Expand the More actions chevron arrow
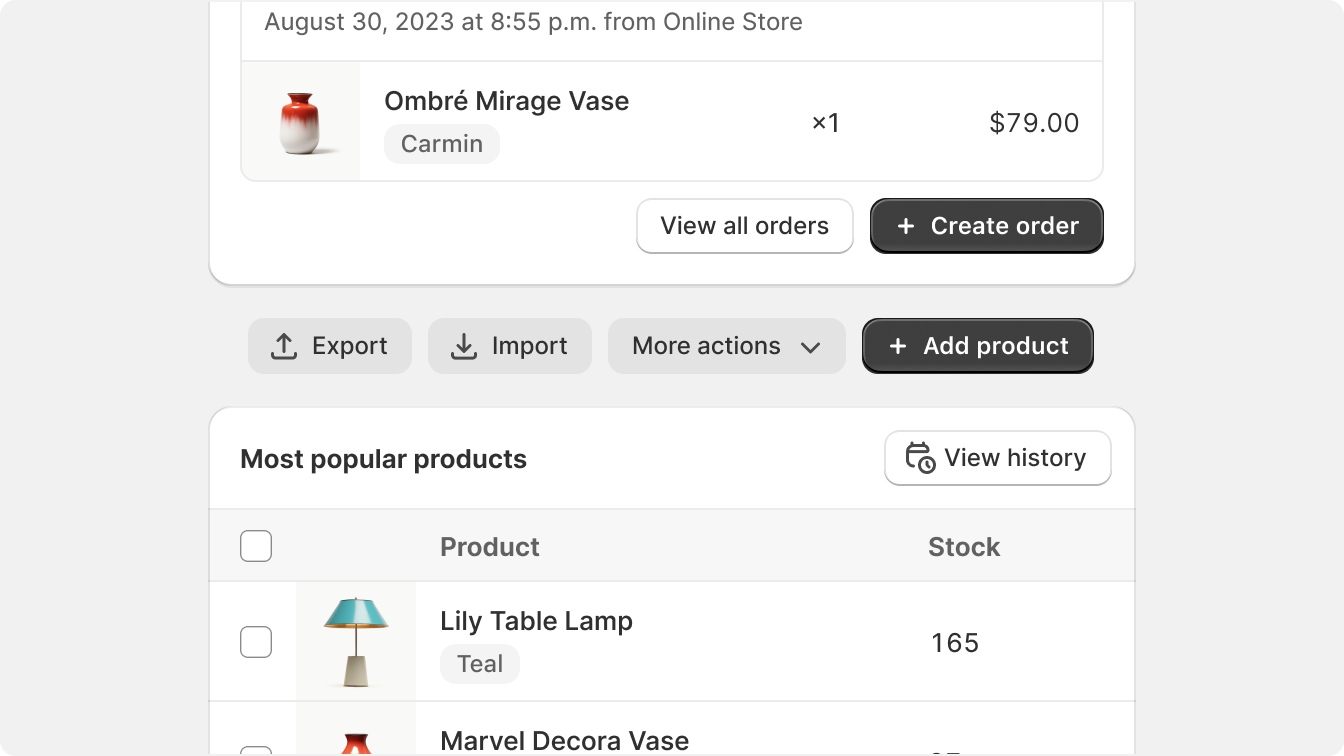Screen dimensions: 1344x756 811,347
